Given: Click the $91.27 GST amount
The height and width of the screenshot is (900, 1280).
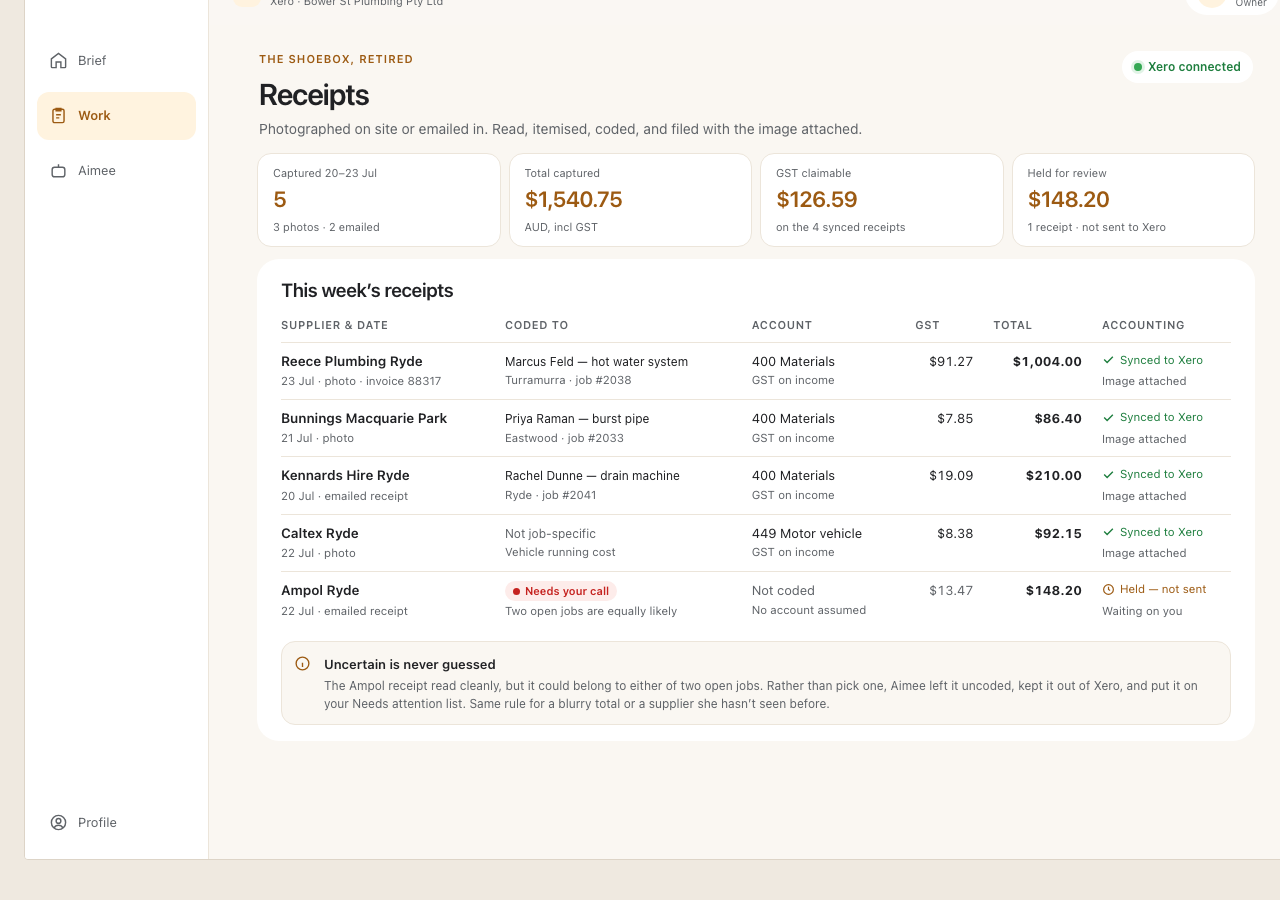Looking at the screenshot, I should 951,361.
